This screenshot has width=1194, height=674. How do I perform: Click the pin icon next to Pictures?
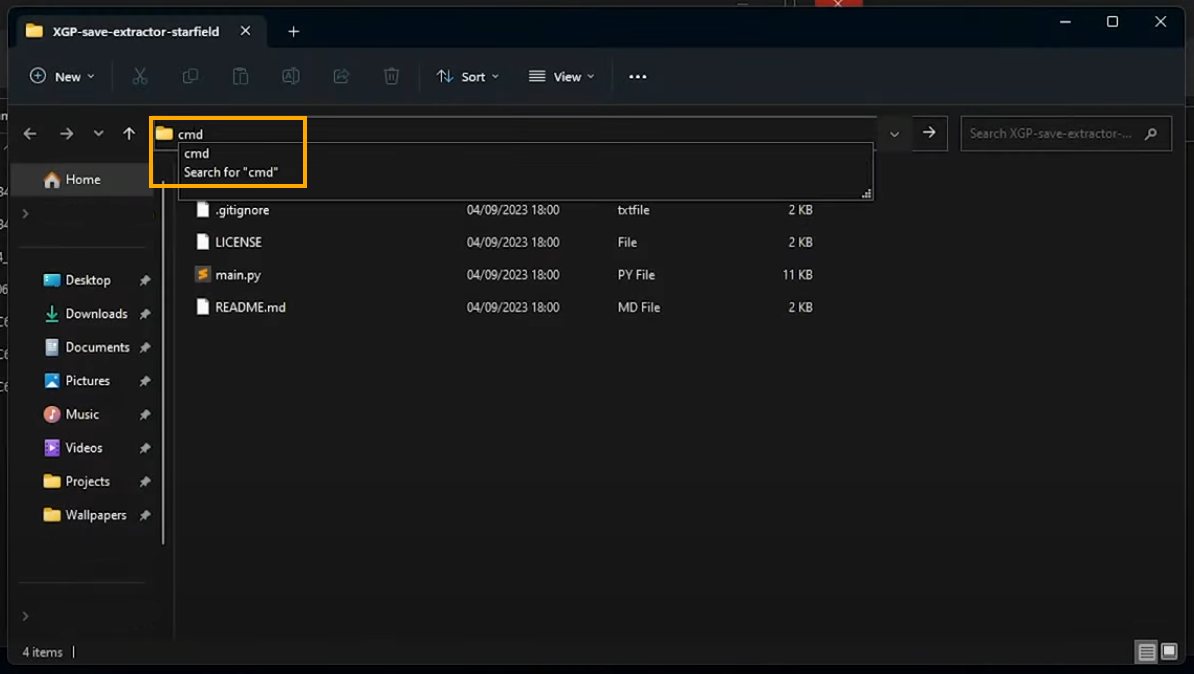pos(145,382)
